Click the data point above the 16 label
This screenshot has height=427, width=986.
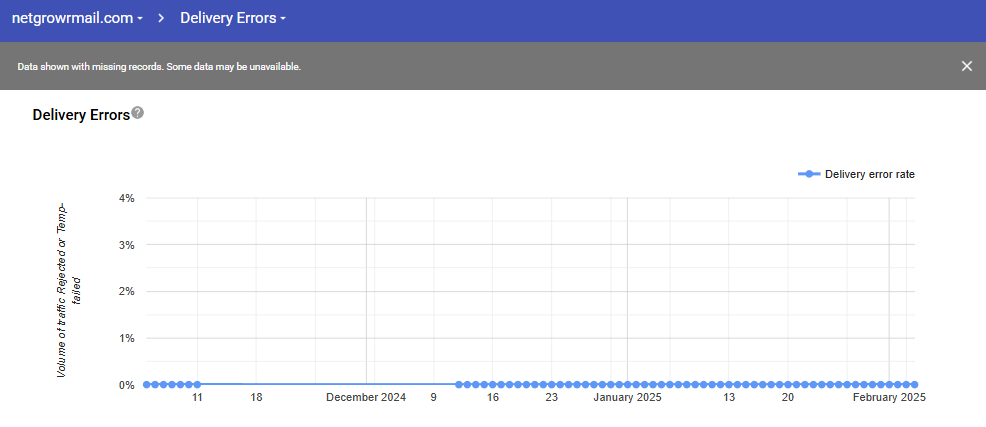[493, 384]
